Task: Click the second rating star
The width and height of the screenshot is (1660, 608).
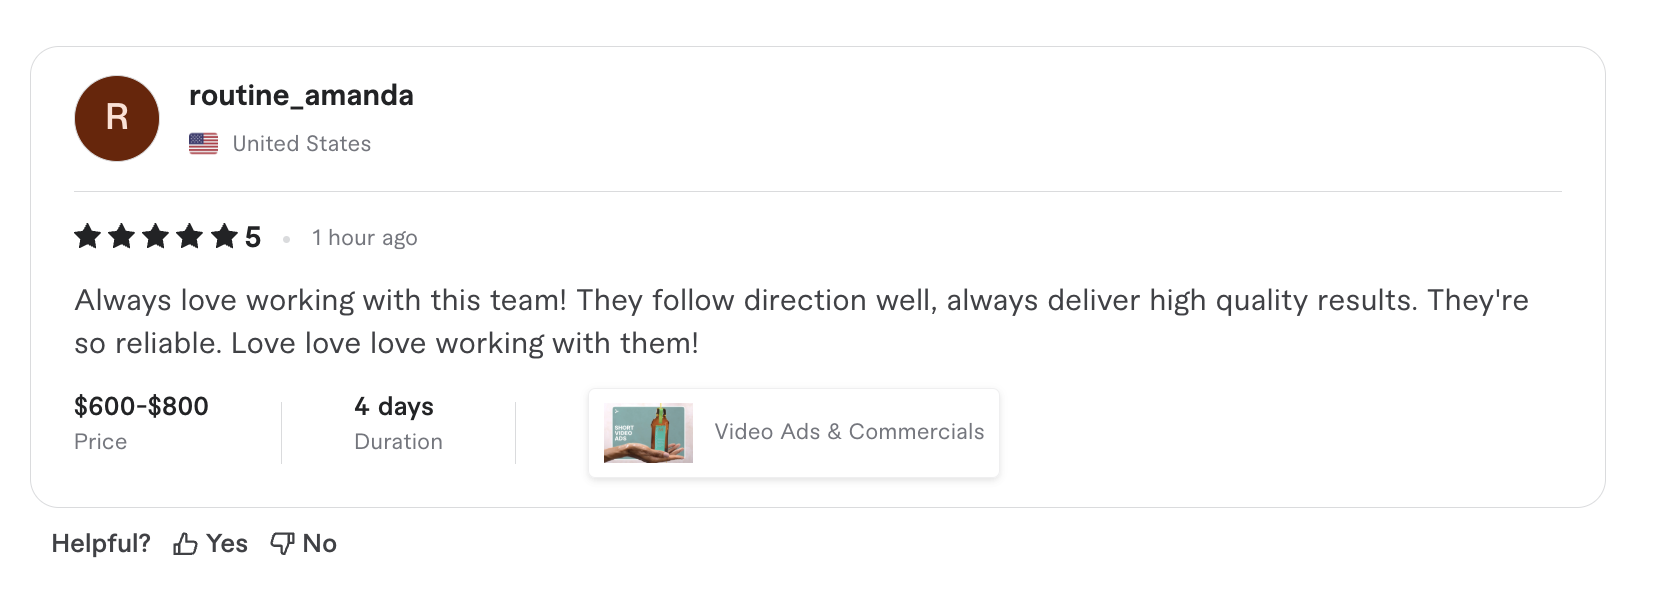Action: click(x=122, y=237)
